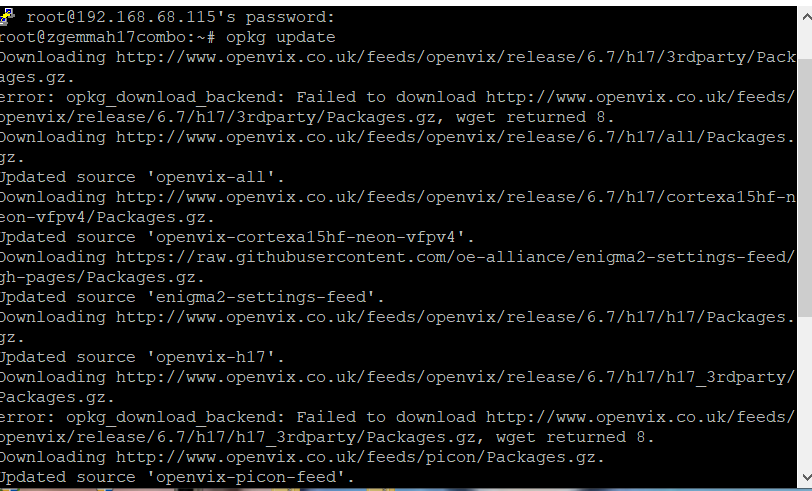Click the 'opkg update' command text
The width and height of the screenshot is (812, 491).
pyautogui.click(x=281, y=37)
